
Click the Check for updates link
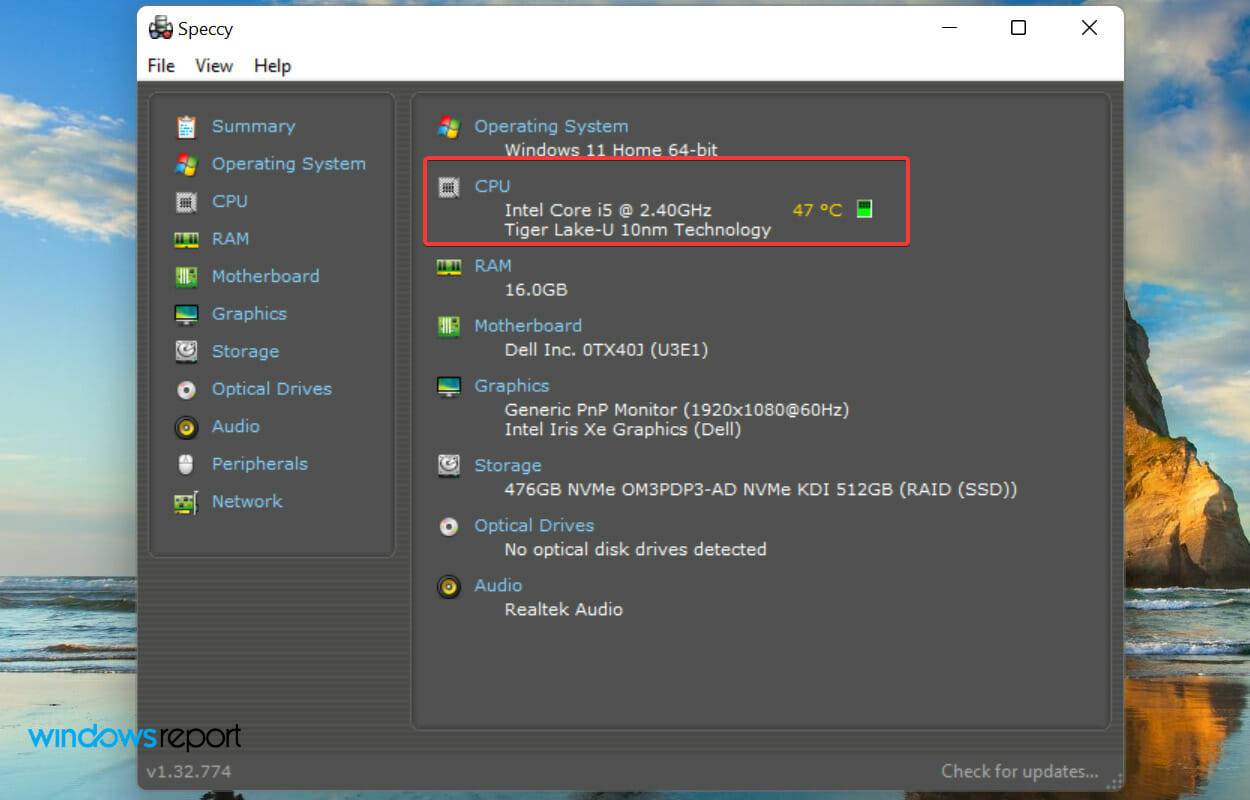point(1019,771)
